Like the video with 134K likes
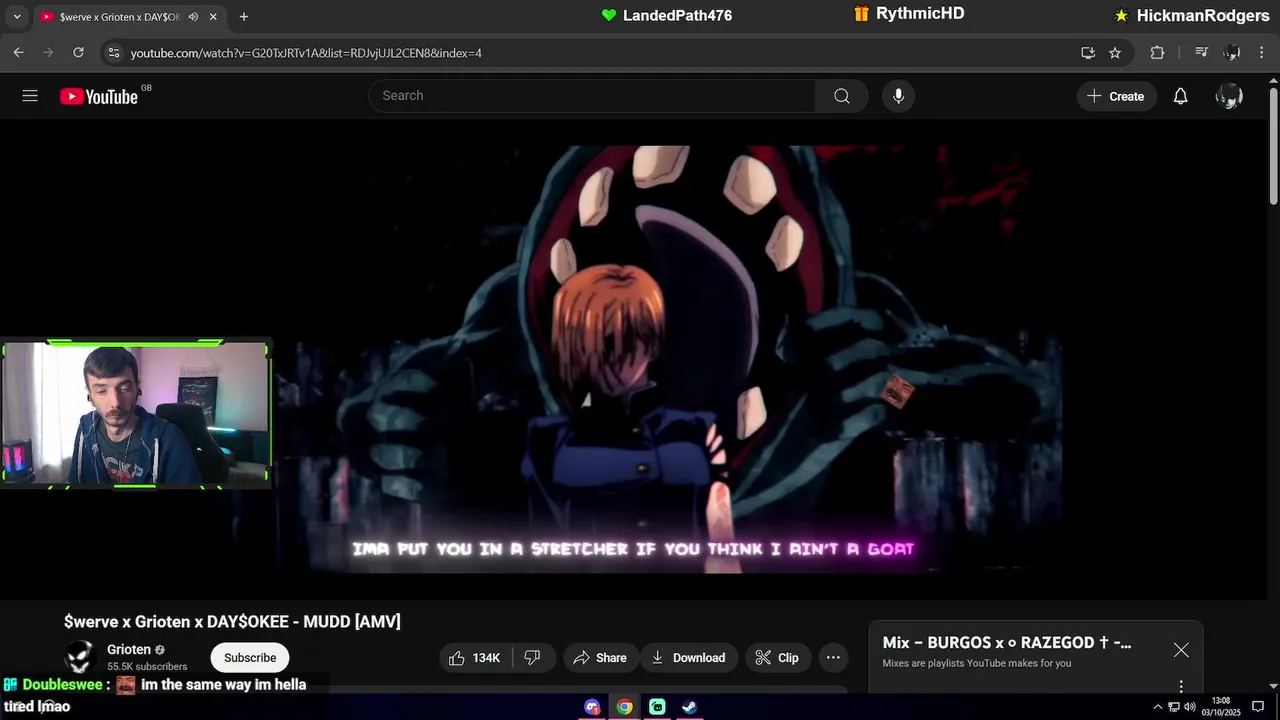This screenshot has width=1280, height=720. 476,657
